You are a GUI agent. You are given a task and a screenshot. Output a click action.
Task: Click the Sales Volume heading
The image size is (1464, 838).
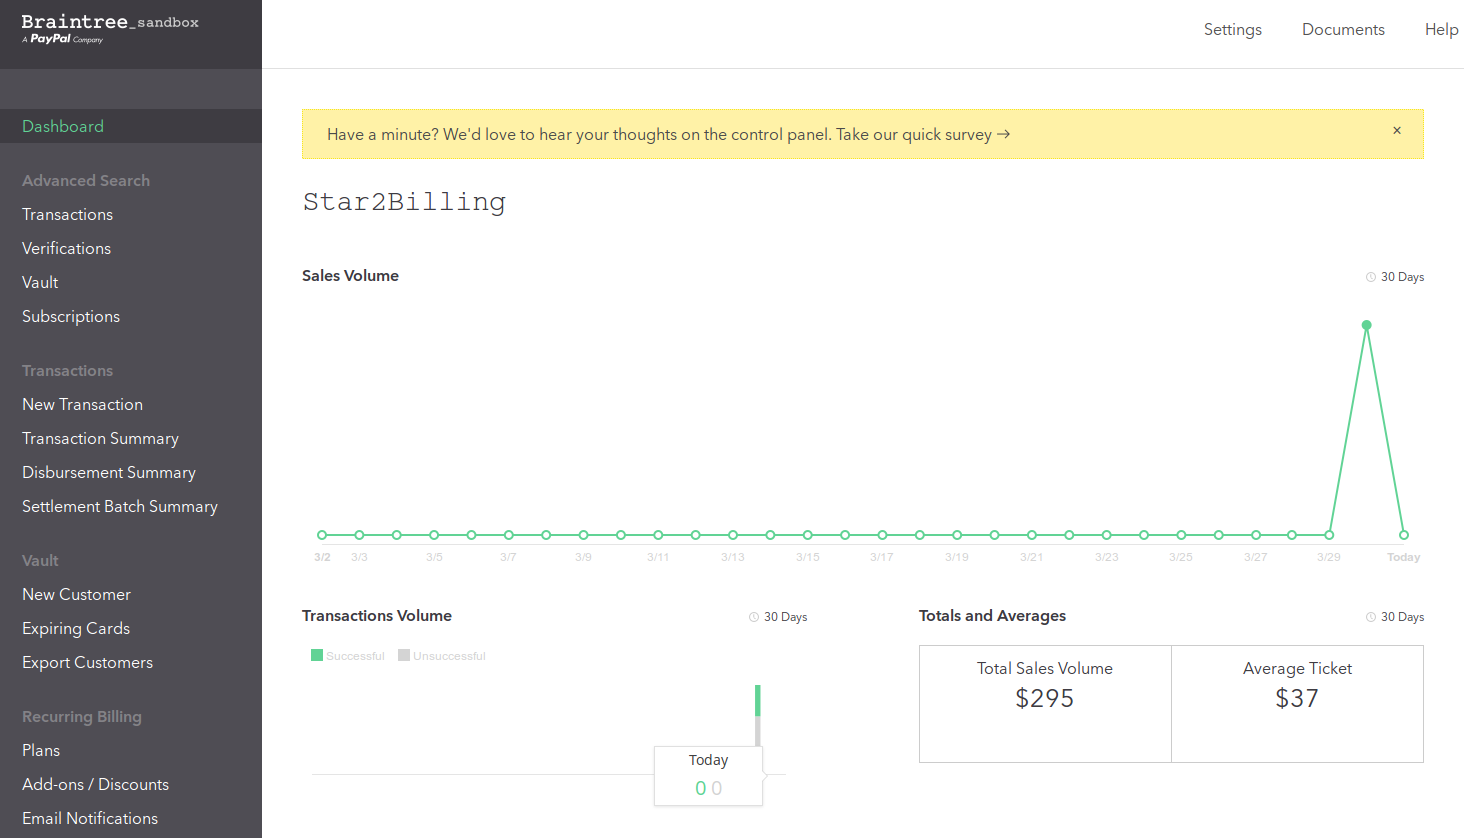pos(350,276)
